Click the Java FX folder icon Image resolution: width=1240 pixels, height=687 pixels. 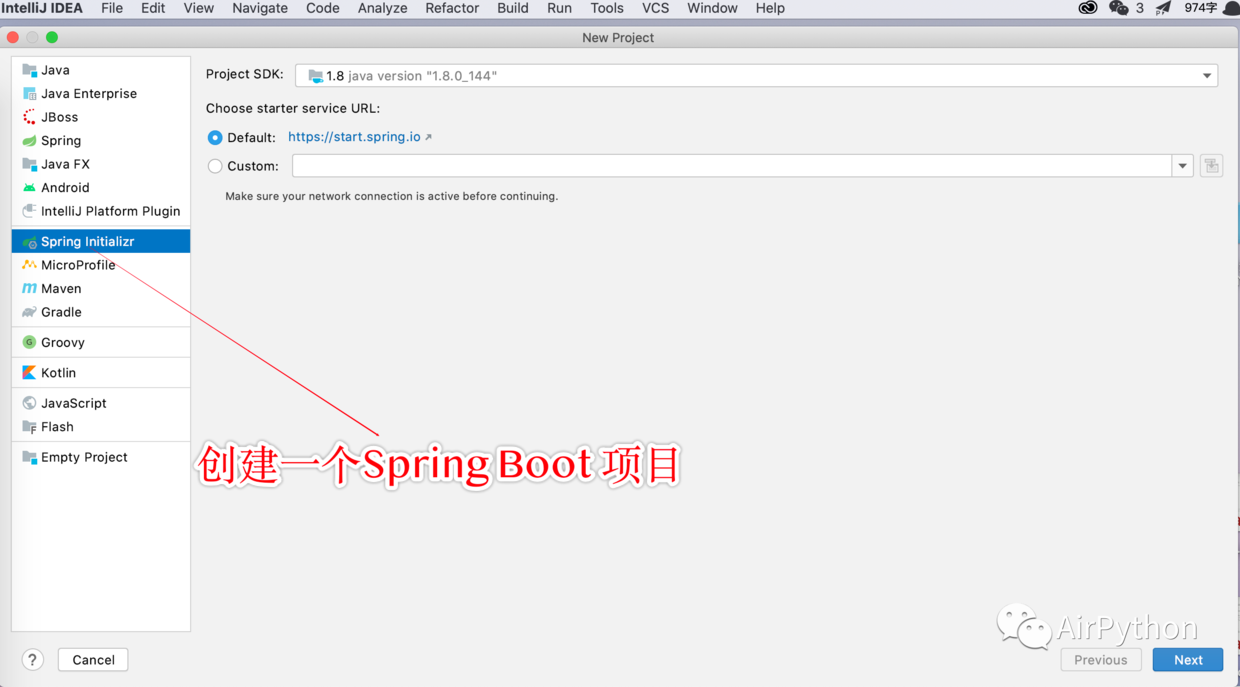tap(29, 164)
